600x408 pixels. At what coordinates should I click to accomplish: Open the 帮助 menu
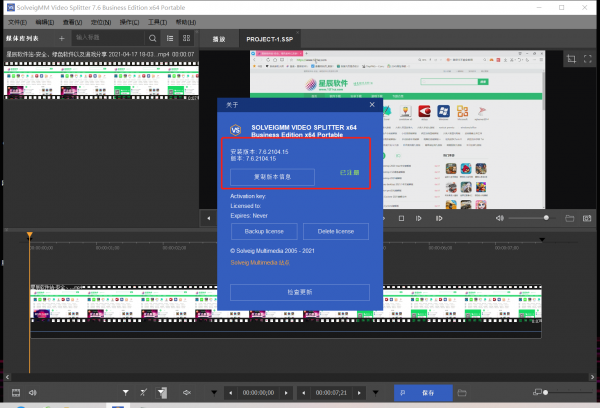pos(186,22)
